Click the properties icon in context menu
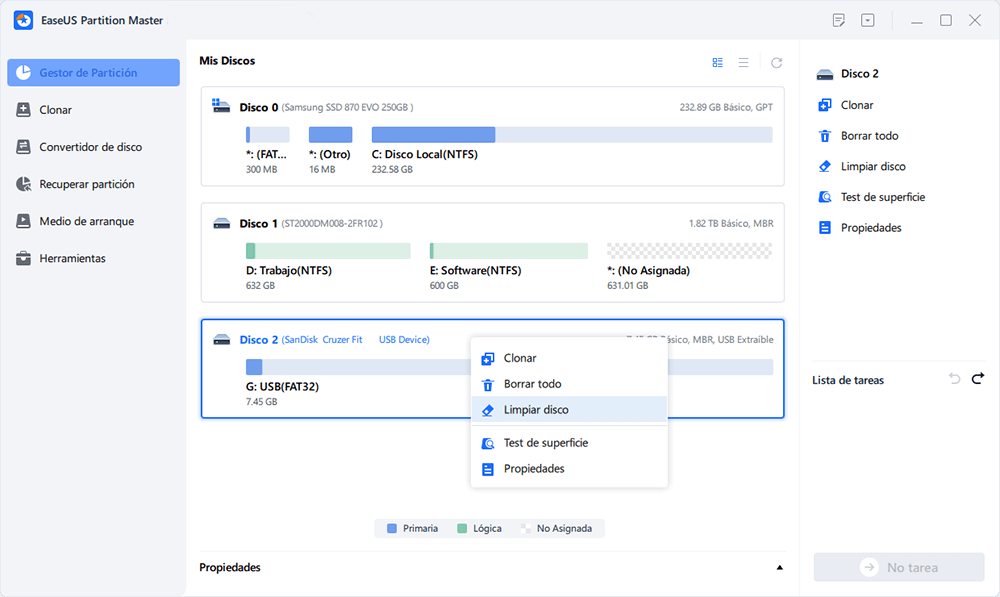 click(x=488, y=469)
